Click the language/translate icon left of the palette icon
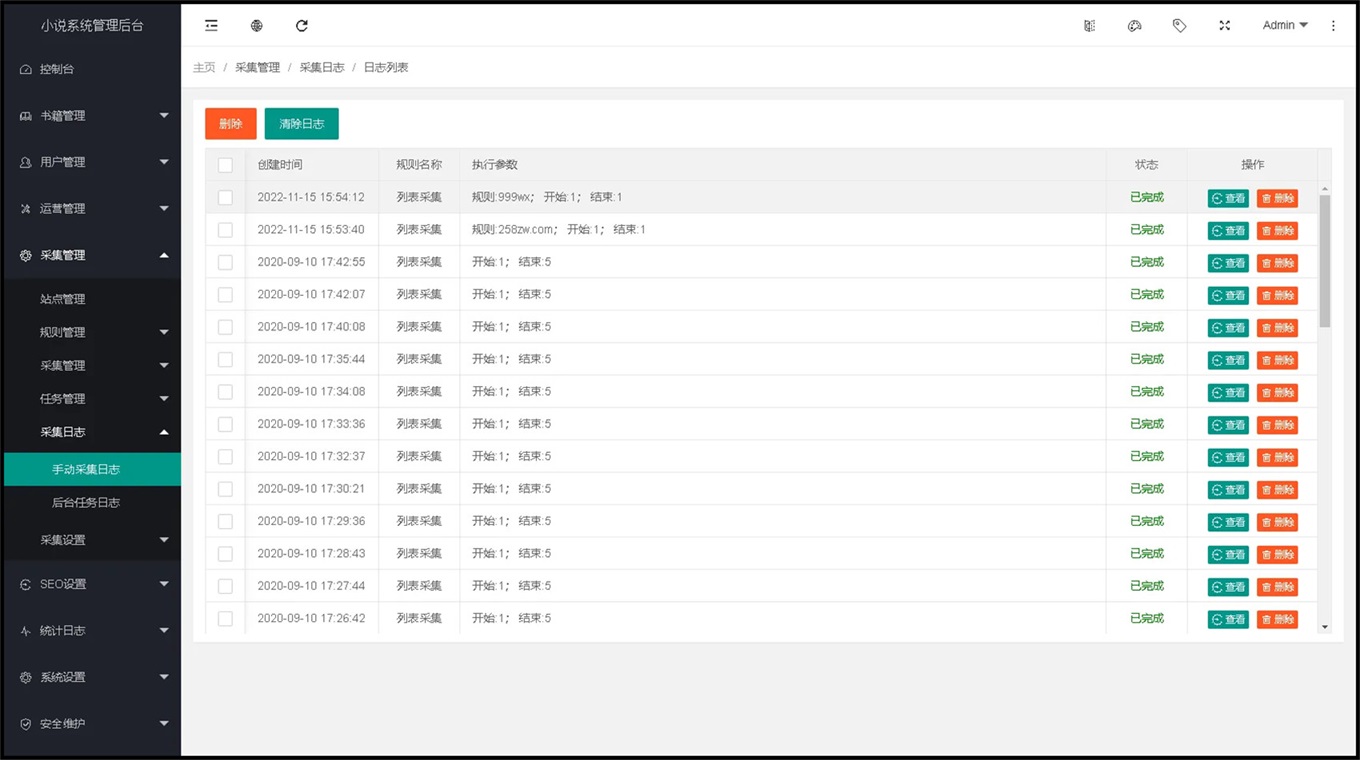Screen dimensions: 1360x760 [1089, 26]
